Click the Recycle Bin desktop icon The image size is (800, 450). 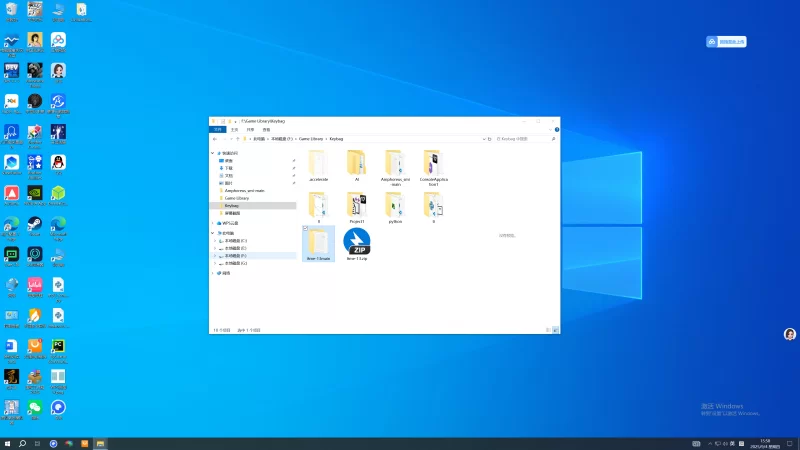click(11, 10)
